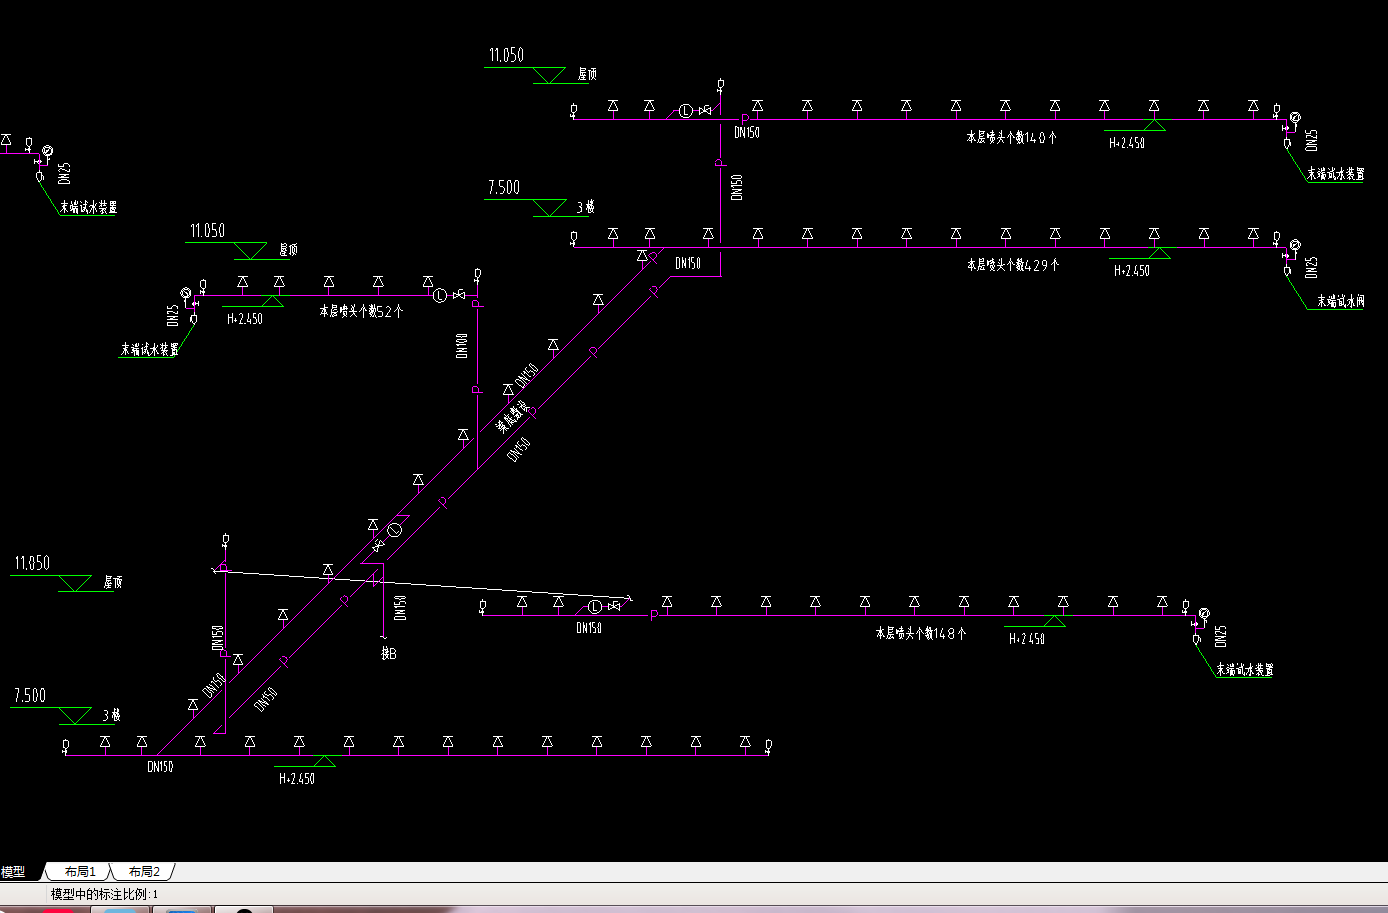Select H+2.450 elevation text on 52-sprinkler branch
The width and height of the screenshot is (1388, 913).
245,319
